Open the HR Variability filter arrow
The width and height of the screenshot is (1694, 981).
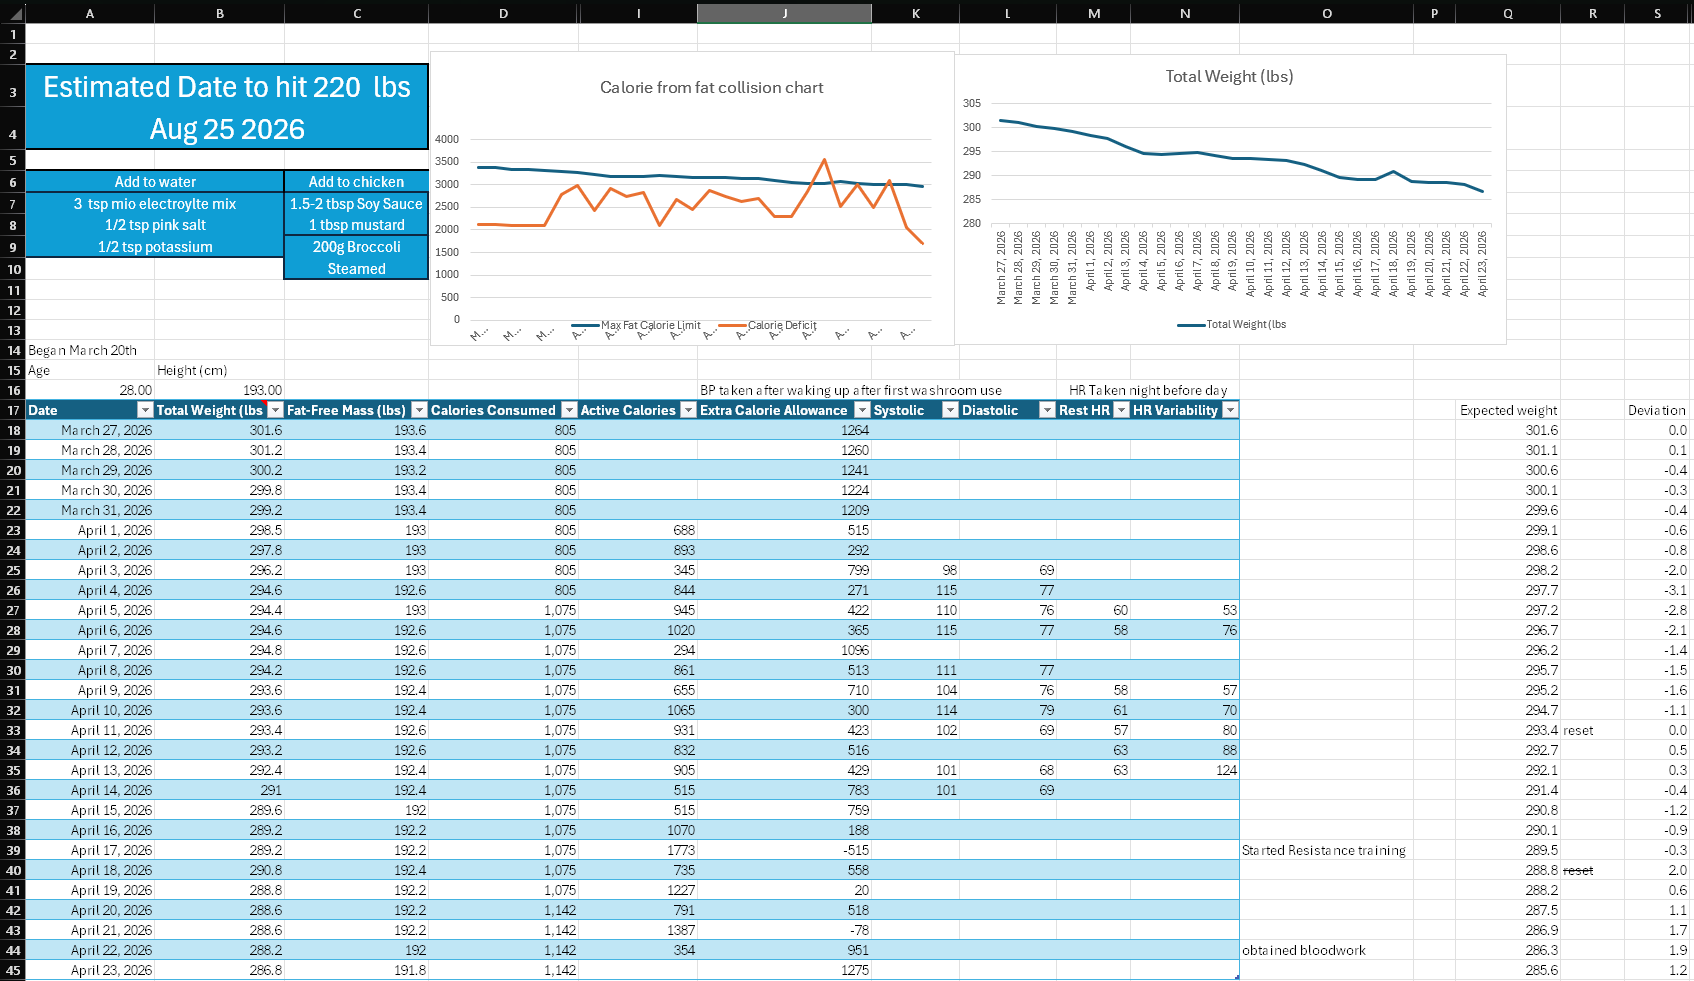1231,410
